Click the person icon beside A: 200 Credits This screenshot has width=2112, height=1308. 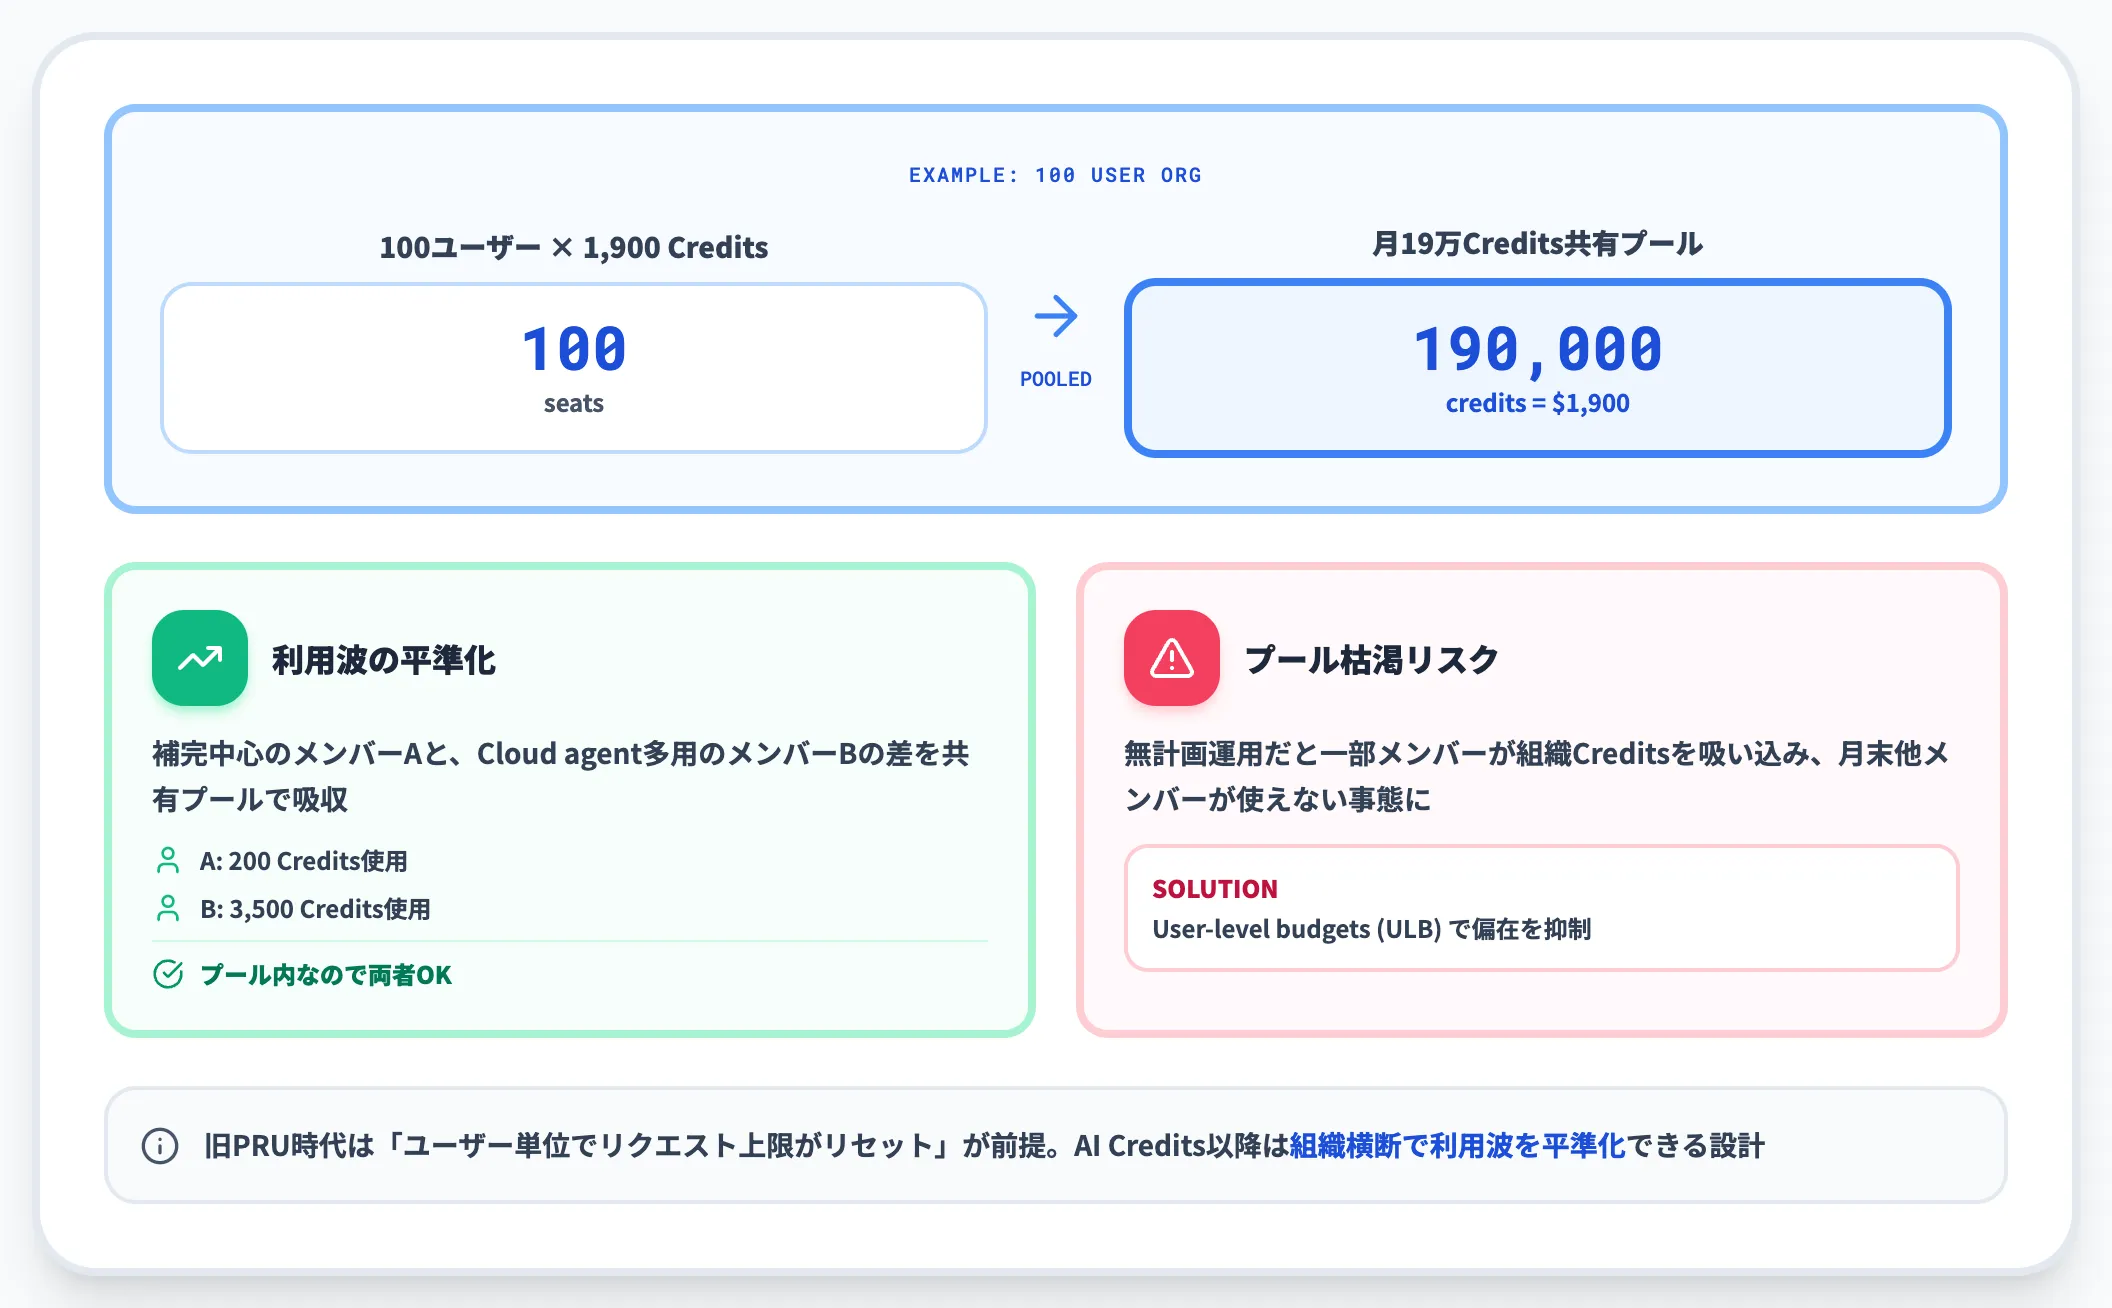pos(168,860)
